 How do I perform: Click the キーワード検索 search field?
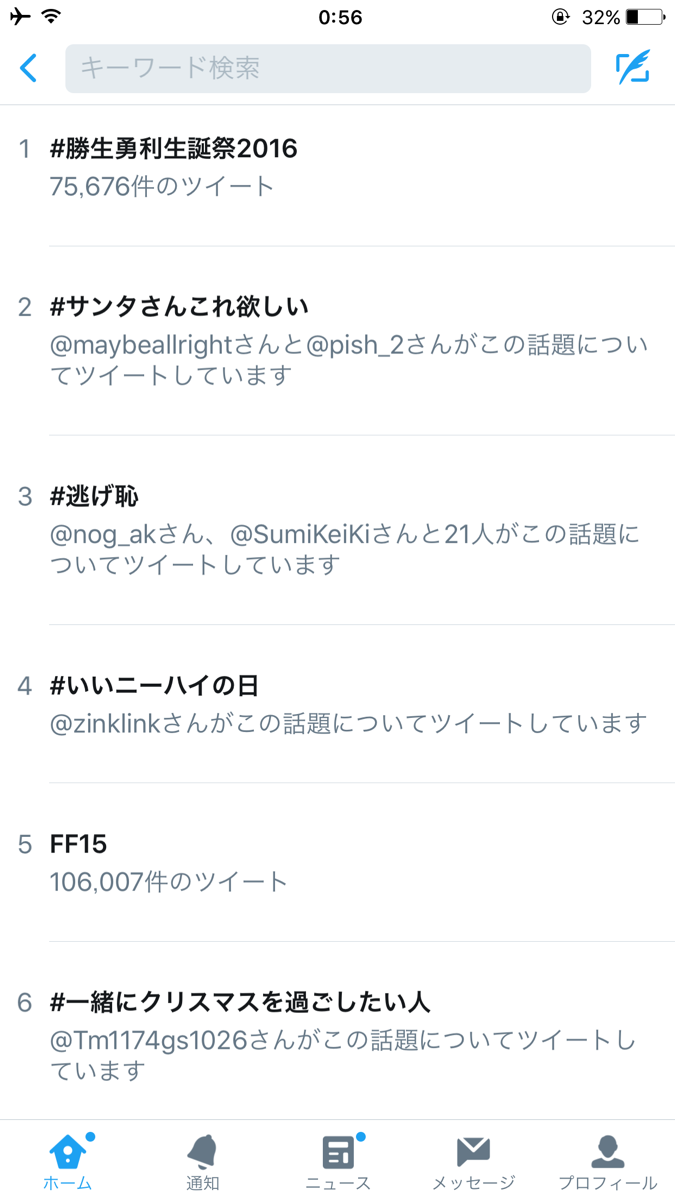tap(327, 68)
